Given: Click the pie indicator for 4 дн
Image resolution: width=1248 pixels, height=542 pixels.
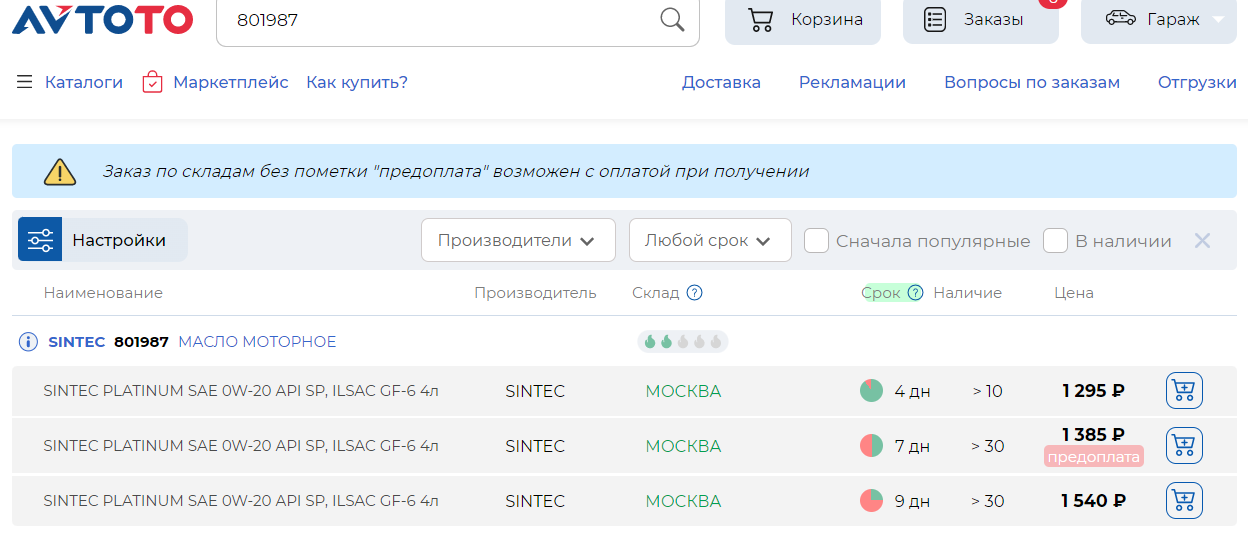Looking at the screenshot, I should tap(871, 391).
